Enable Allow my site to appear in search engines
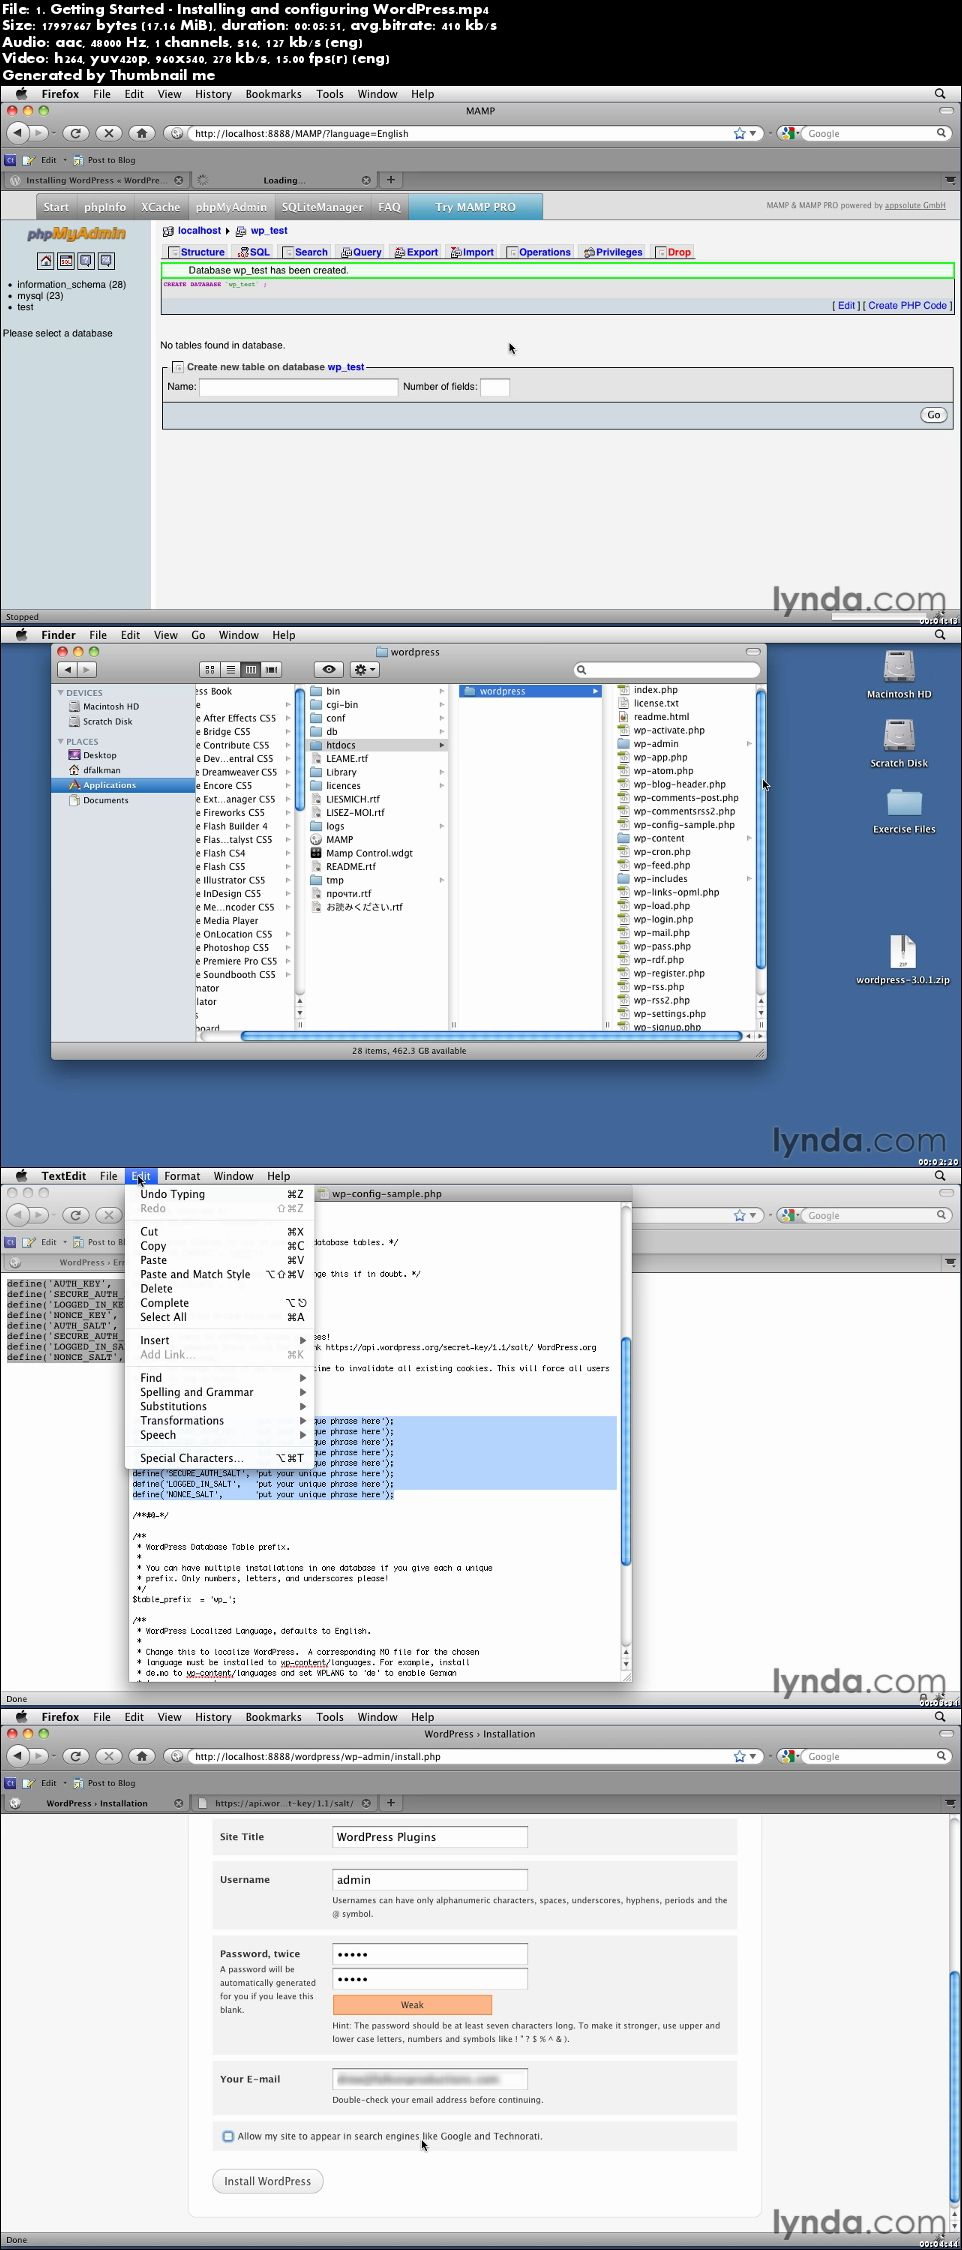The height and width of the screenshot is (2250, 962). tap(228, 2136)
